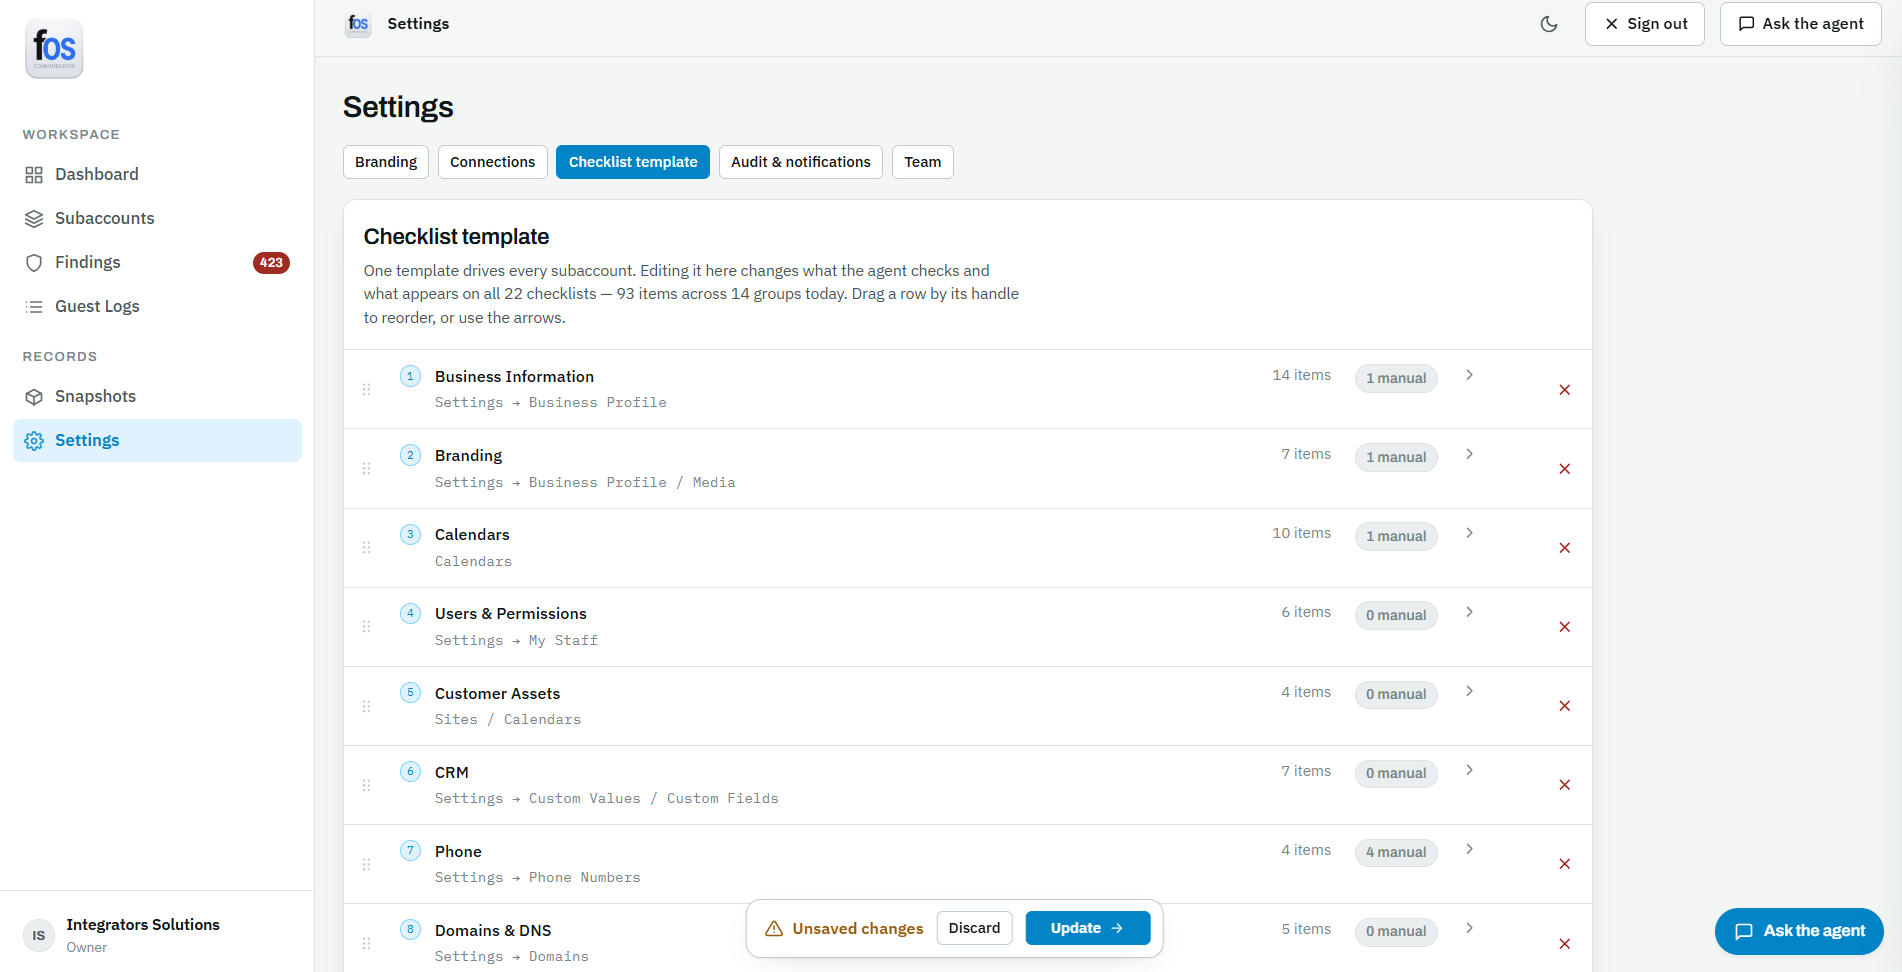Remove the Branding group
The width and height of the screenshot is (1902, 972).
[x=1565, y=469]
